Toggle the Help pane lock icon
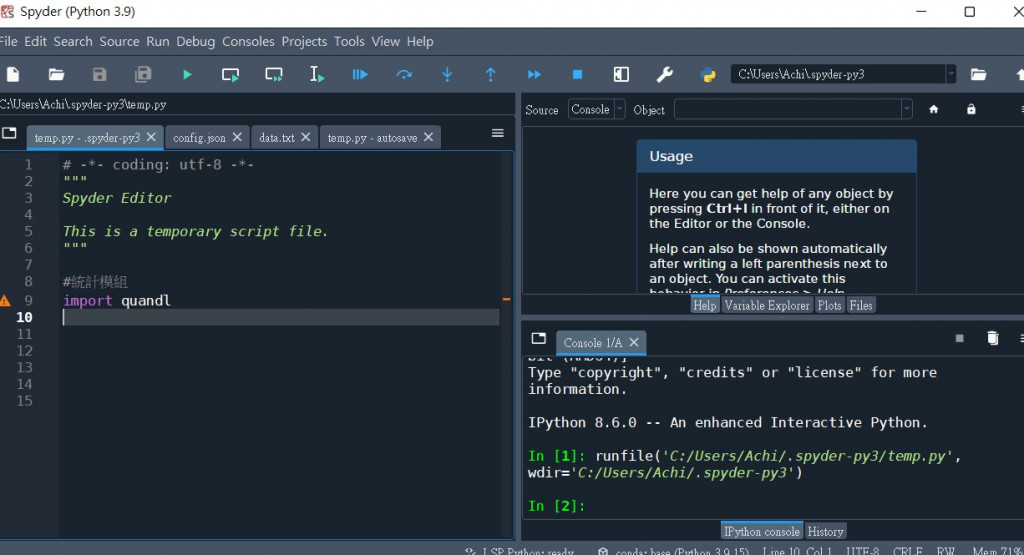The height and width of the screenshot is (555, 1024). (x=971, y=110)
